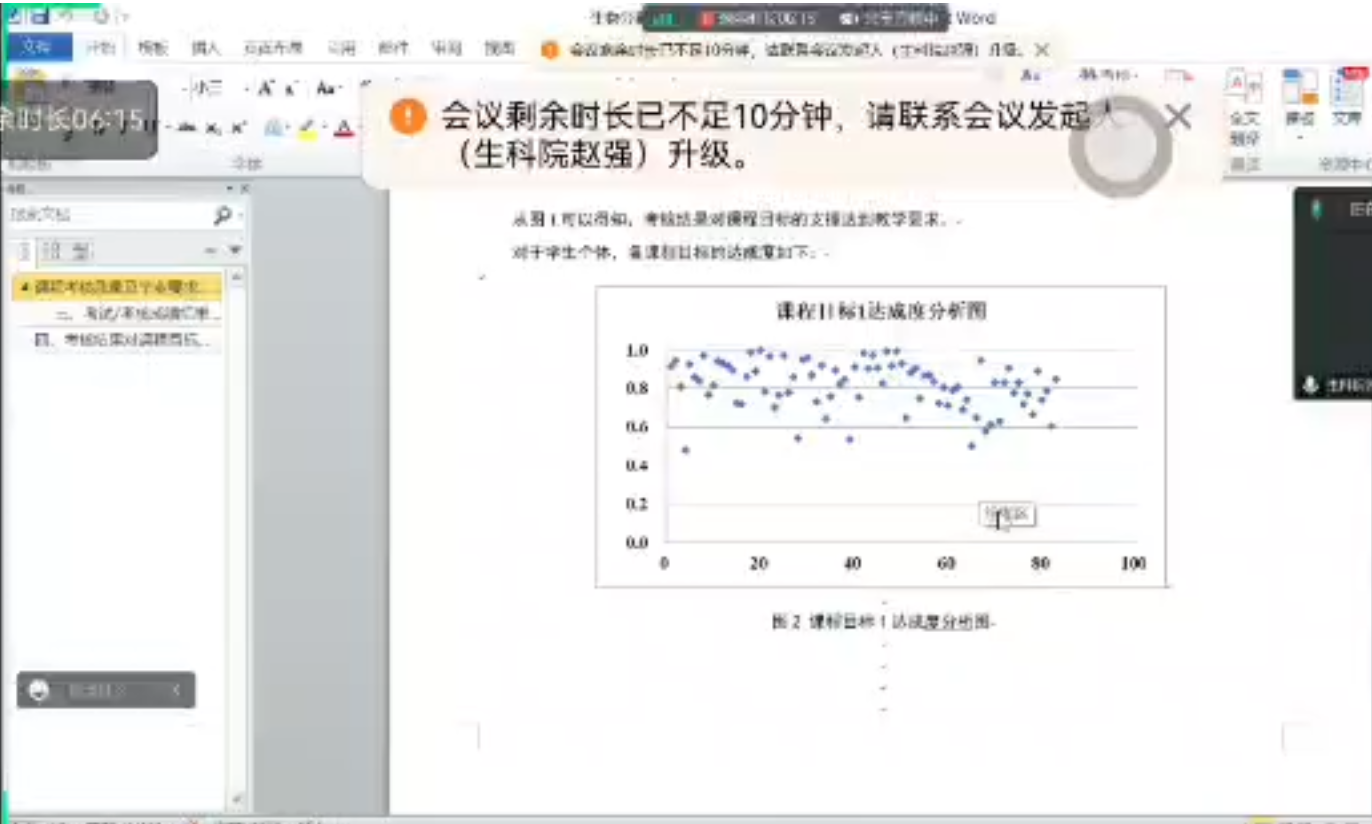The height and width of the screenshot is (824, 1372).
Task: Close the small meeting notification bar
Action: coord(1041,49)
